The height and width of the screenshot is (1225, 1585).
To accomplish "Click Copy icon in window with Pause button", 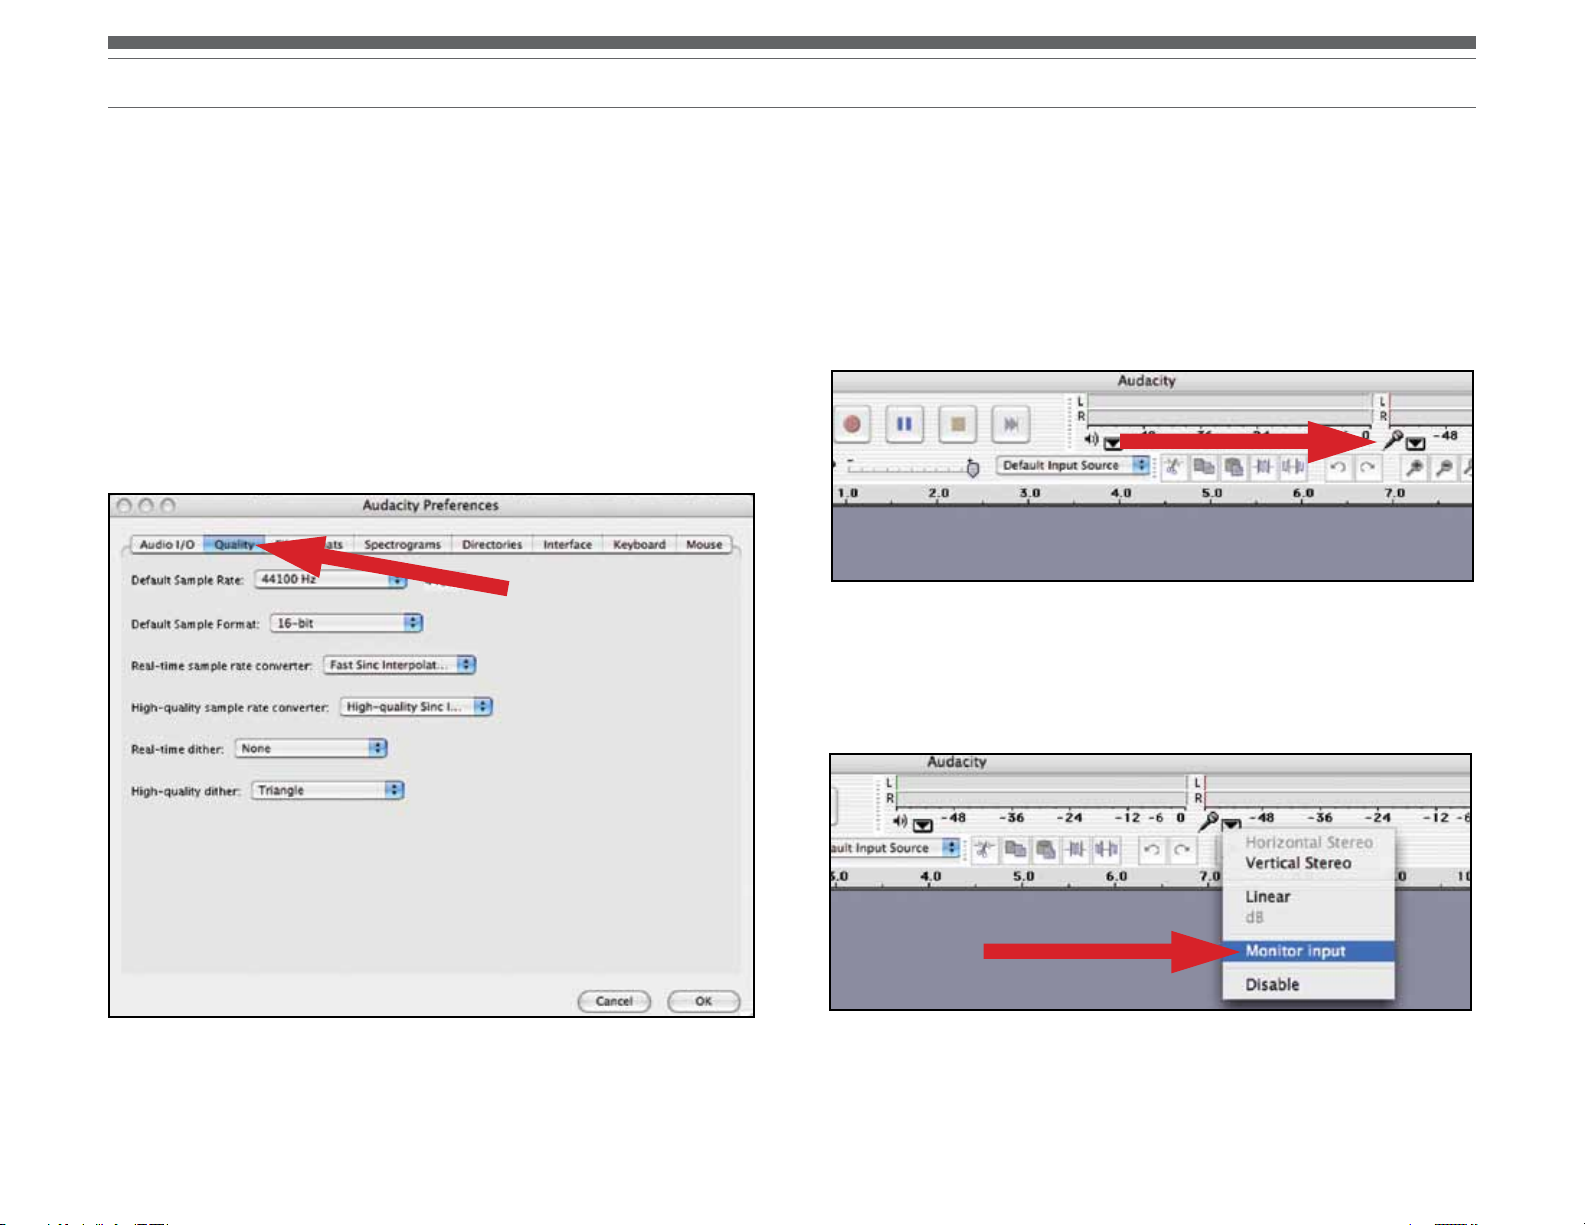I will point(1204,466).
